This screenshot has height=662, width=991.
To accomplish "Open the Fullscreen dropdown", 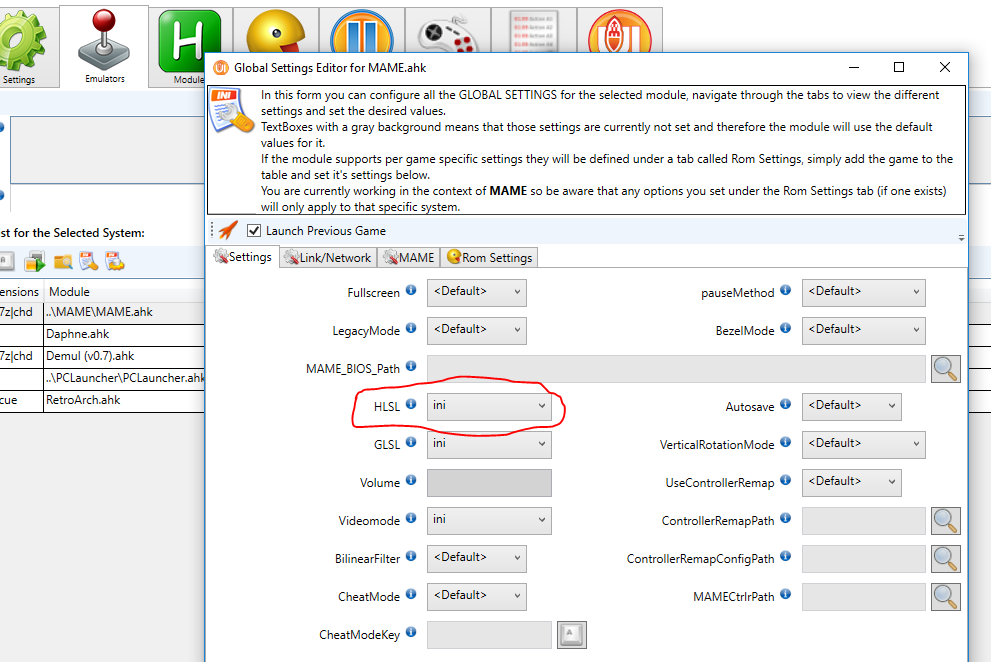I will 477,293.
